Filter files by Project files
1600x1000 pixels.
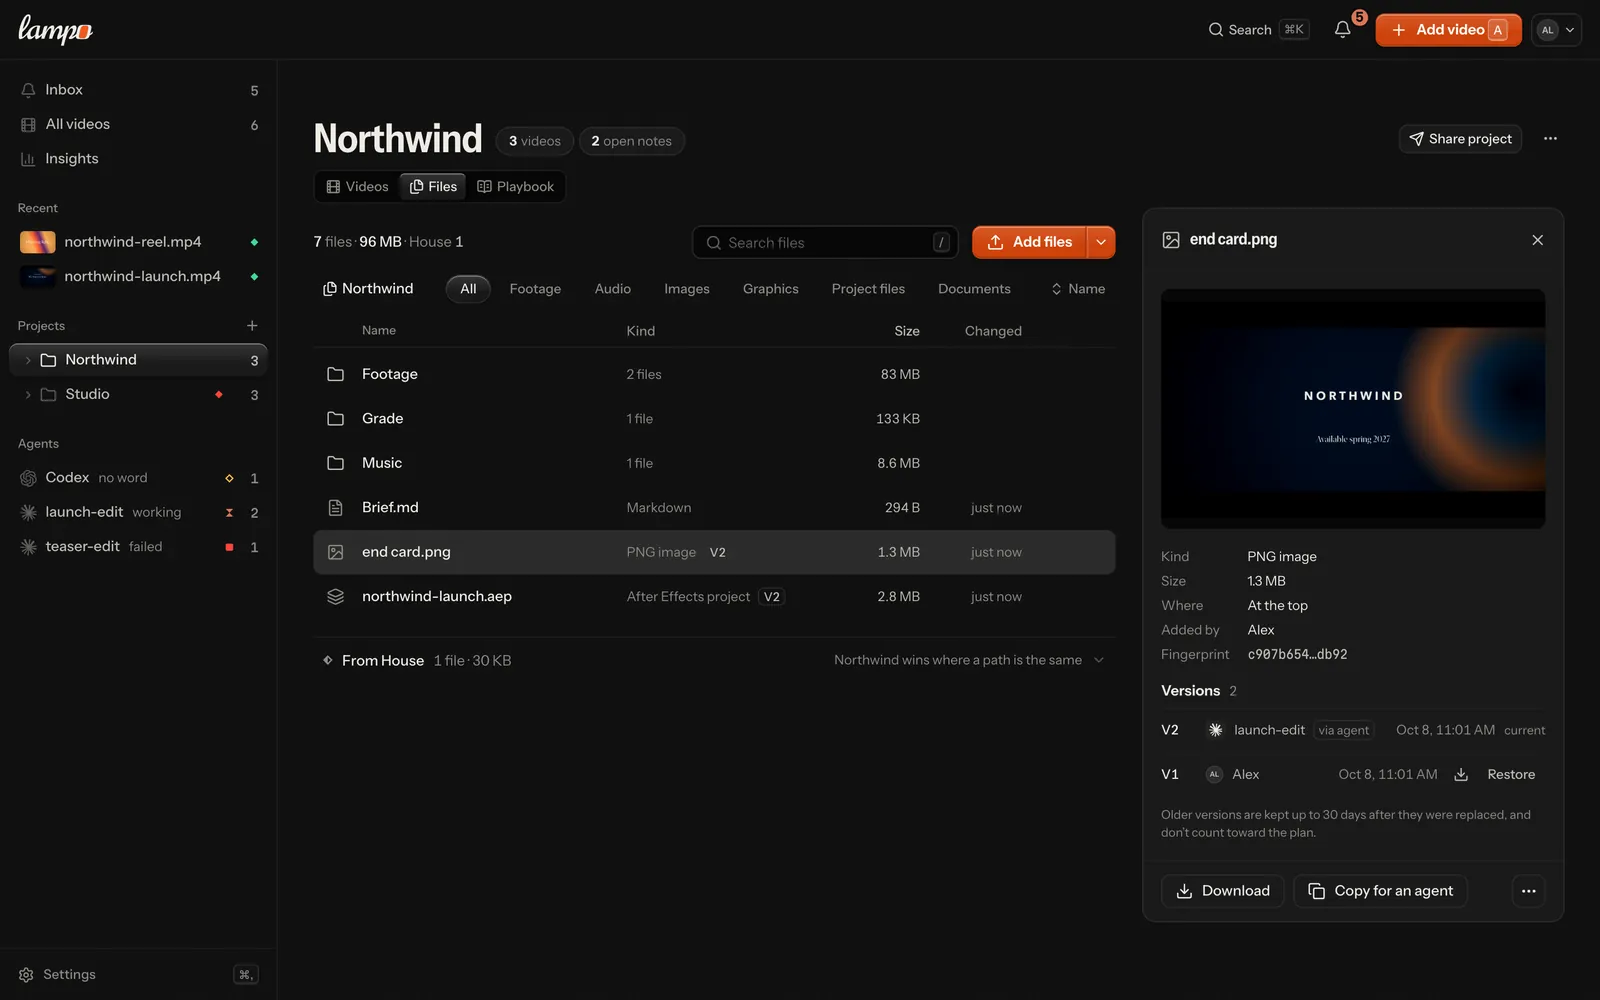point(868,289)
